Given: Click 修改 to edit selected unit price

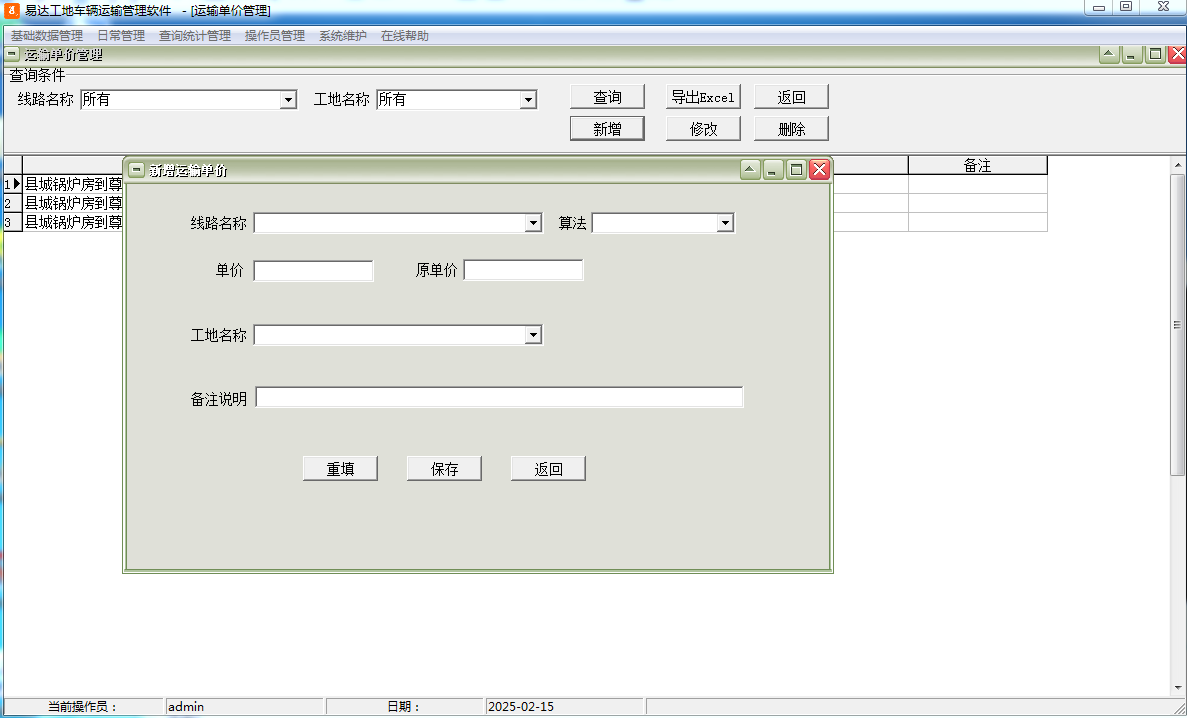Looking at the screenshot, I should [x=702, y=128].
